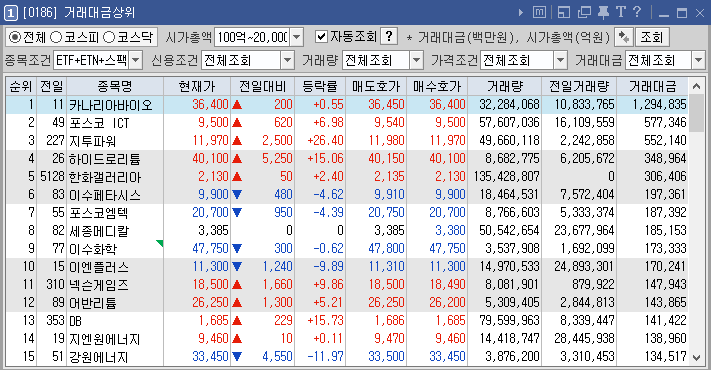Viewport: 711px width, 370px height.
Task: Sort by the 종목명 column header
Action: (x=115, y=86)
